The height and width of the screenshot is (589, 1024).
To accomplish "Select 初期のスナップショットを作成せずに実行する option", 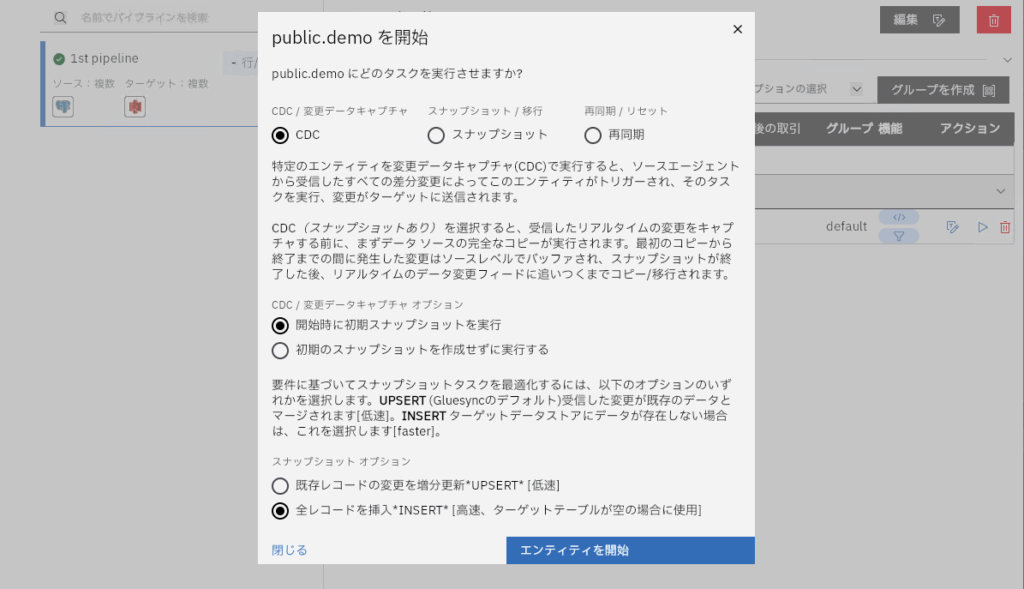I will pyautogui.click(x=280, y=350).
